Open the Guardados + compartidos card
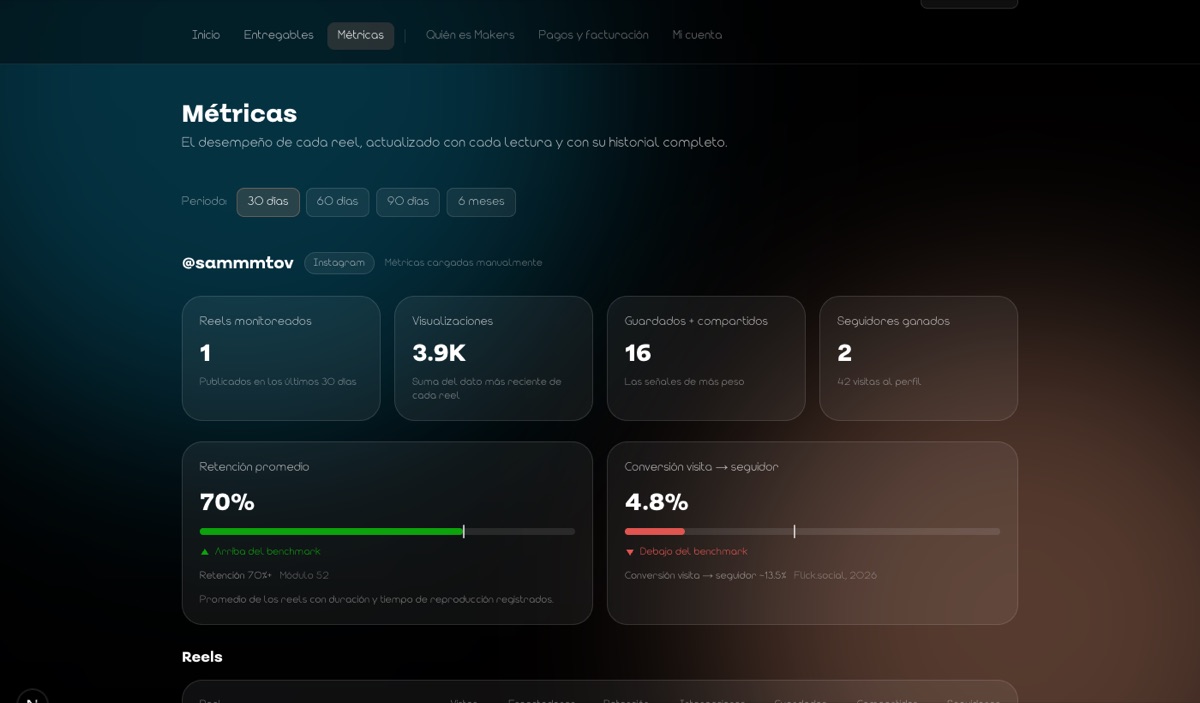 coord(706,358)
